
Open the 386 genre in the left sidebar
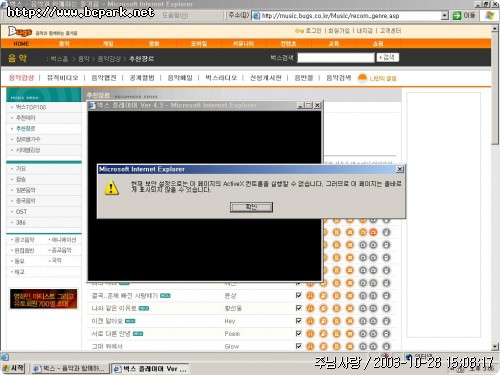[x=21, y=222]
